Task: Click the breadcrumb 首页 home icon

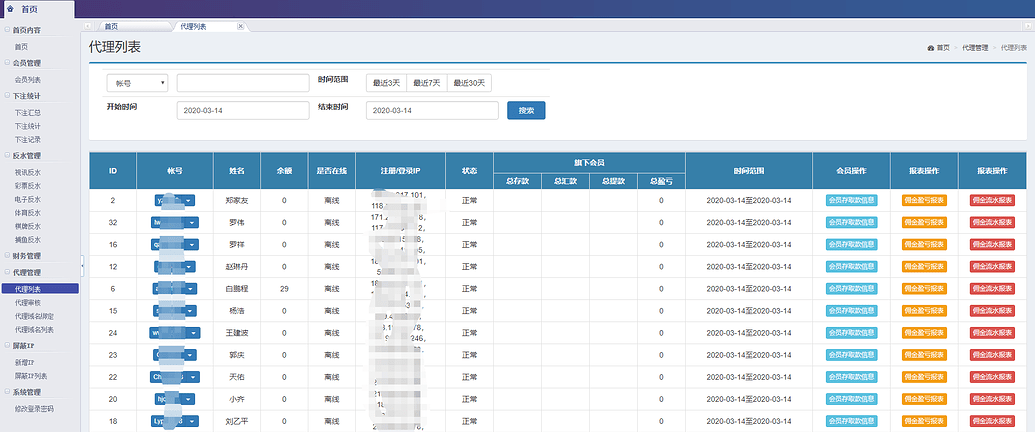Action: click(931, 48)
